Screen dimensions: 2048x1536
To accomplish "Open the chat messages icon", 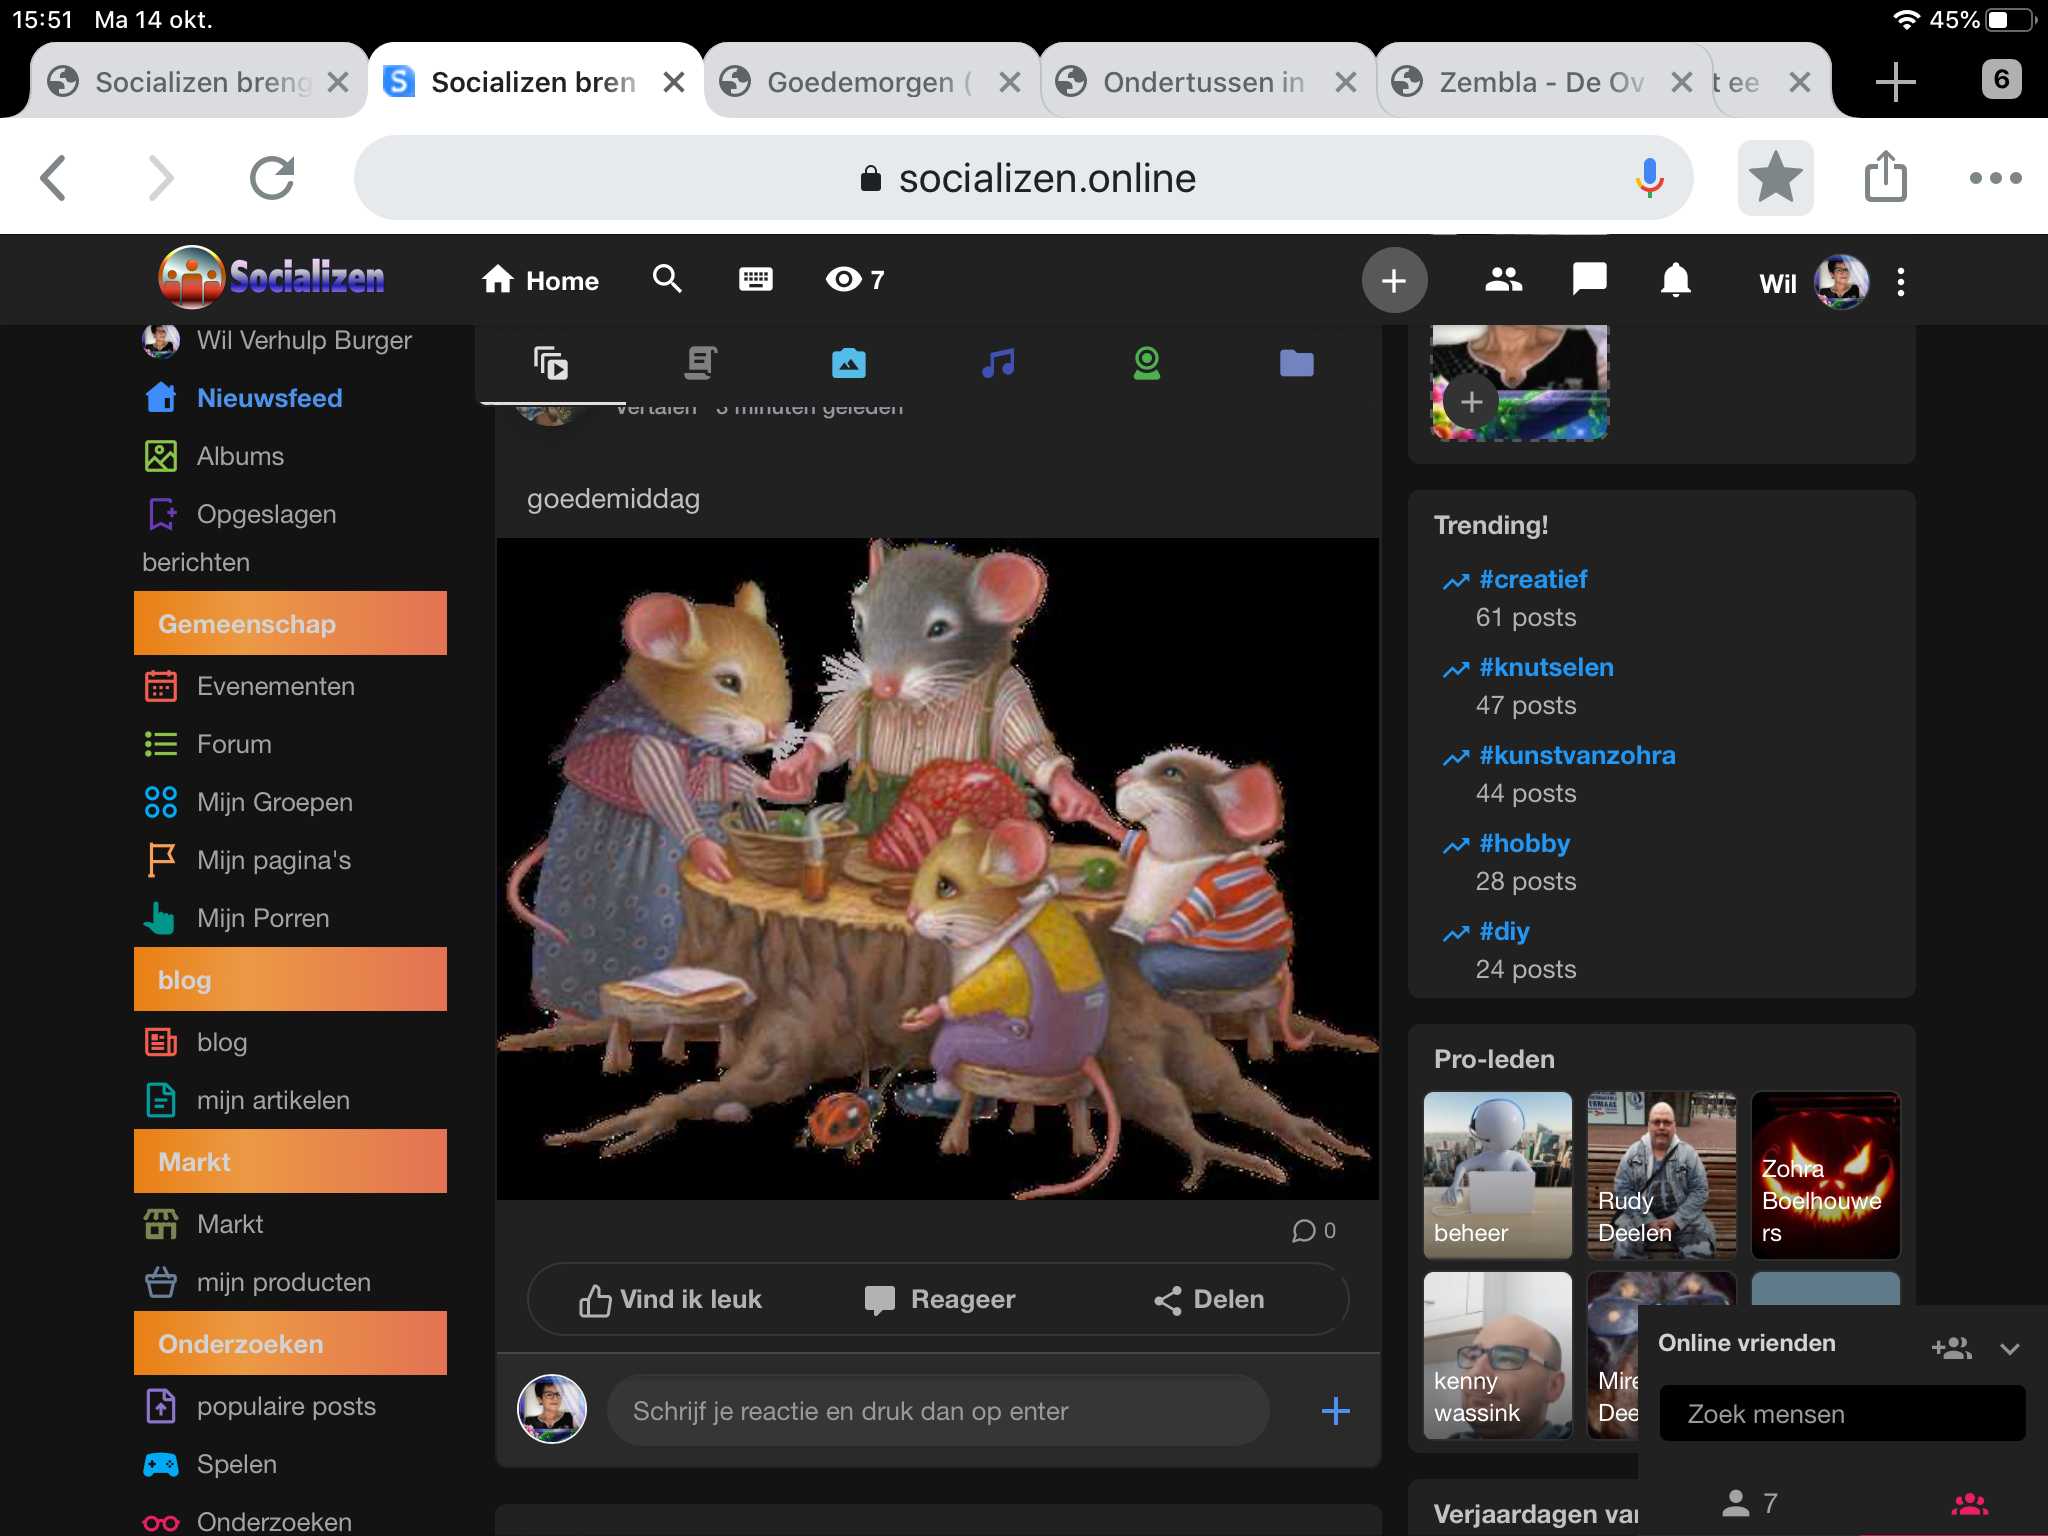I will 1590,279.
